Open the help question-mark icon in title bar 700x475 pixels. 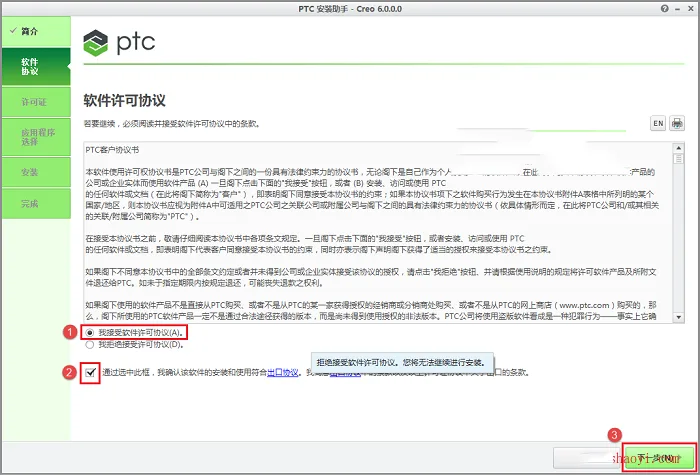[x=665, y=8]
